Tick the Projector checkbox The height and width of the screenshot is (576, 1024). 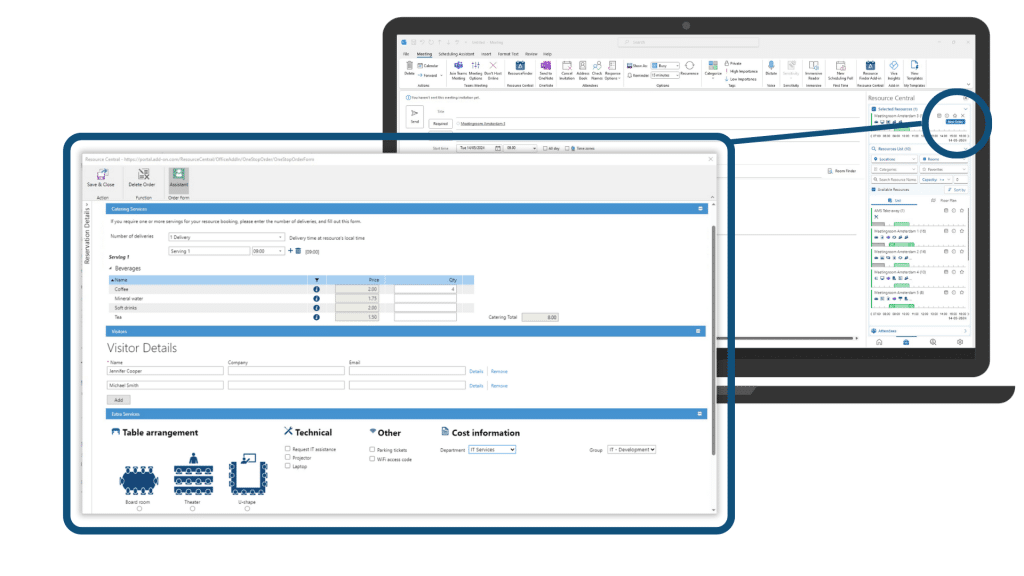point(288,458)
